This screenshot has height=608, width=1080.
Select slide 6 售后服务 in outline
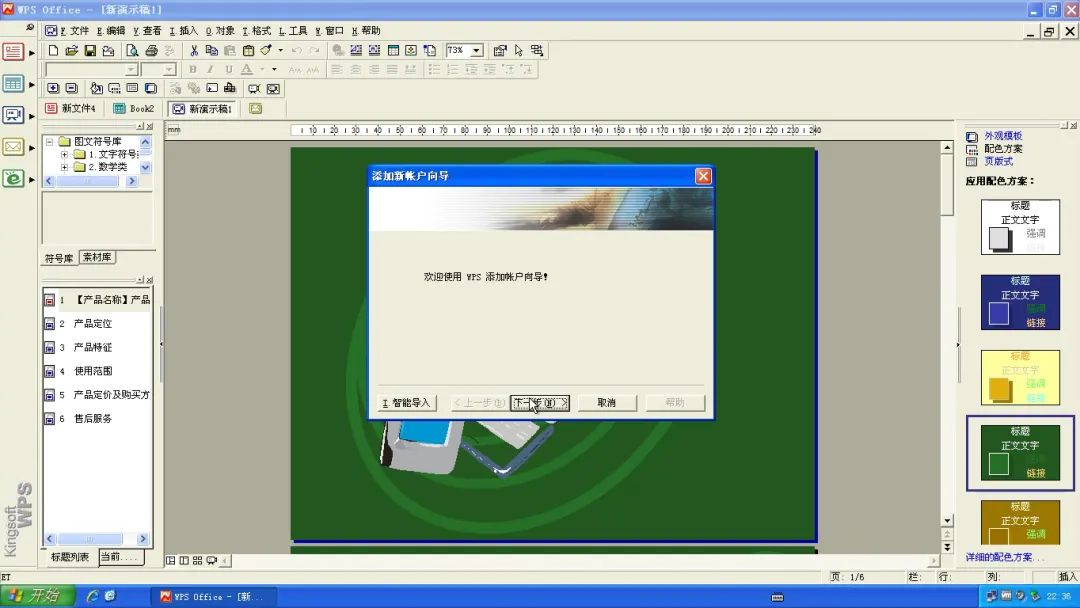click(x=92, y=419)
